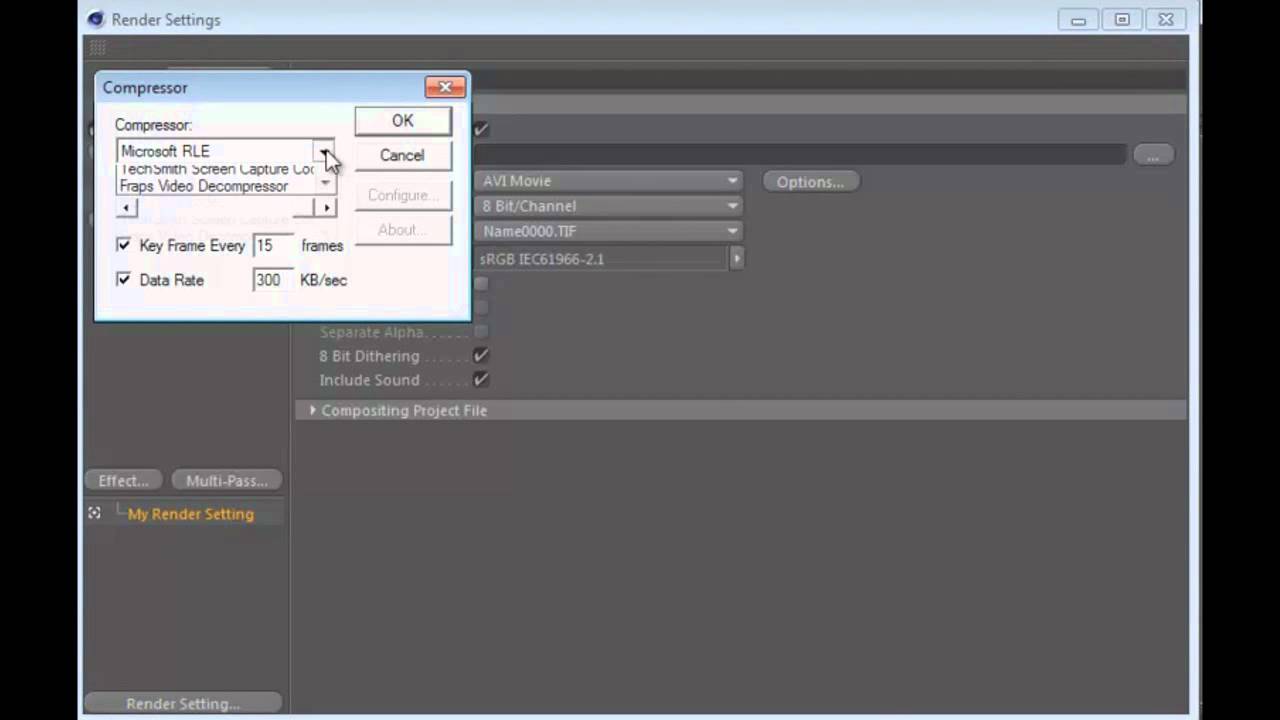Click the Key Frame Every frames field

click(273, 245)
